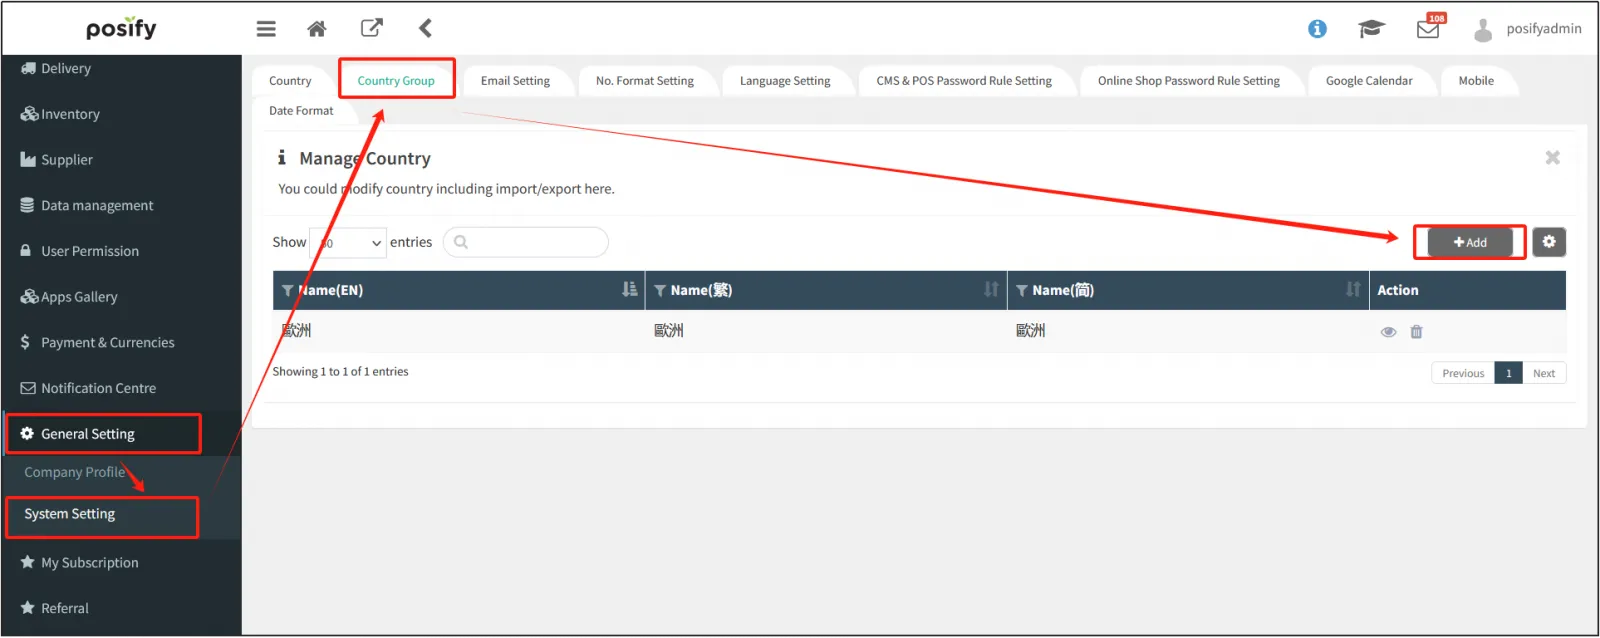Switch to the Country tab

[290, 81]
